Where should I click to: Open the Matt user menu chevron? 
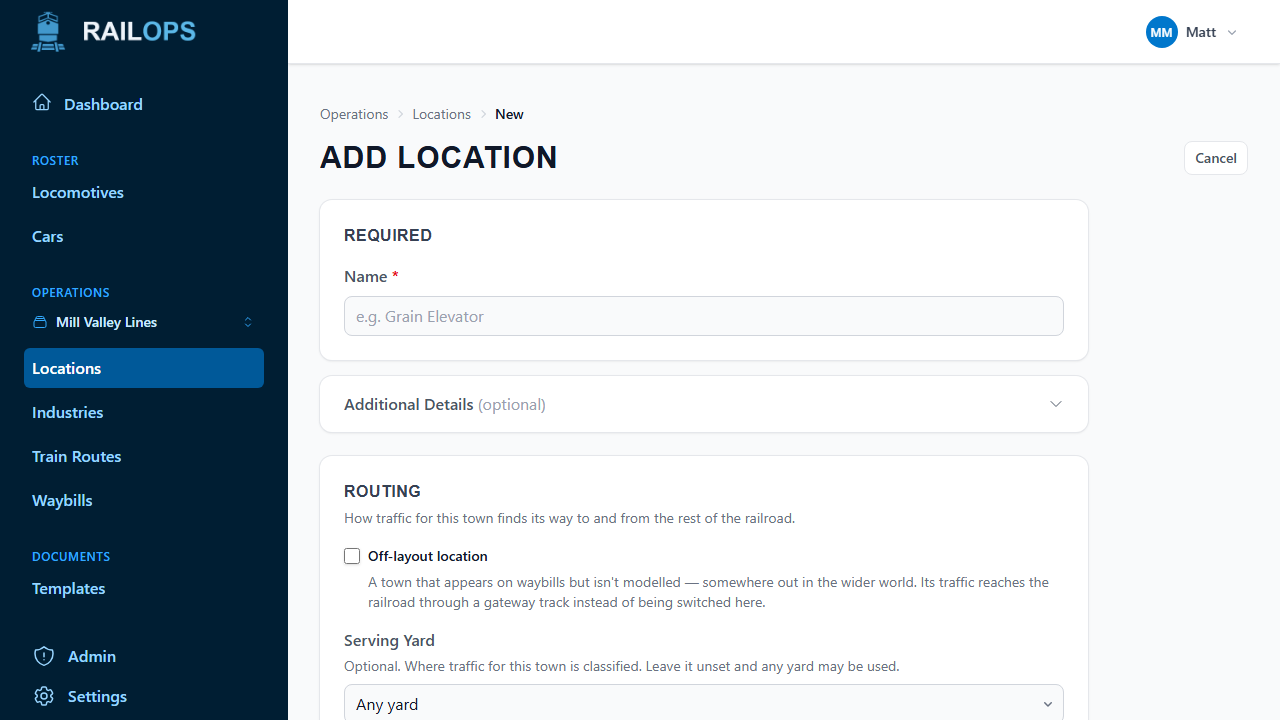(x=1232, y=32)
